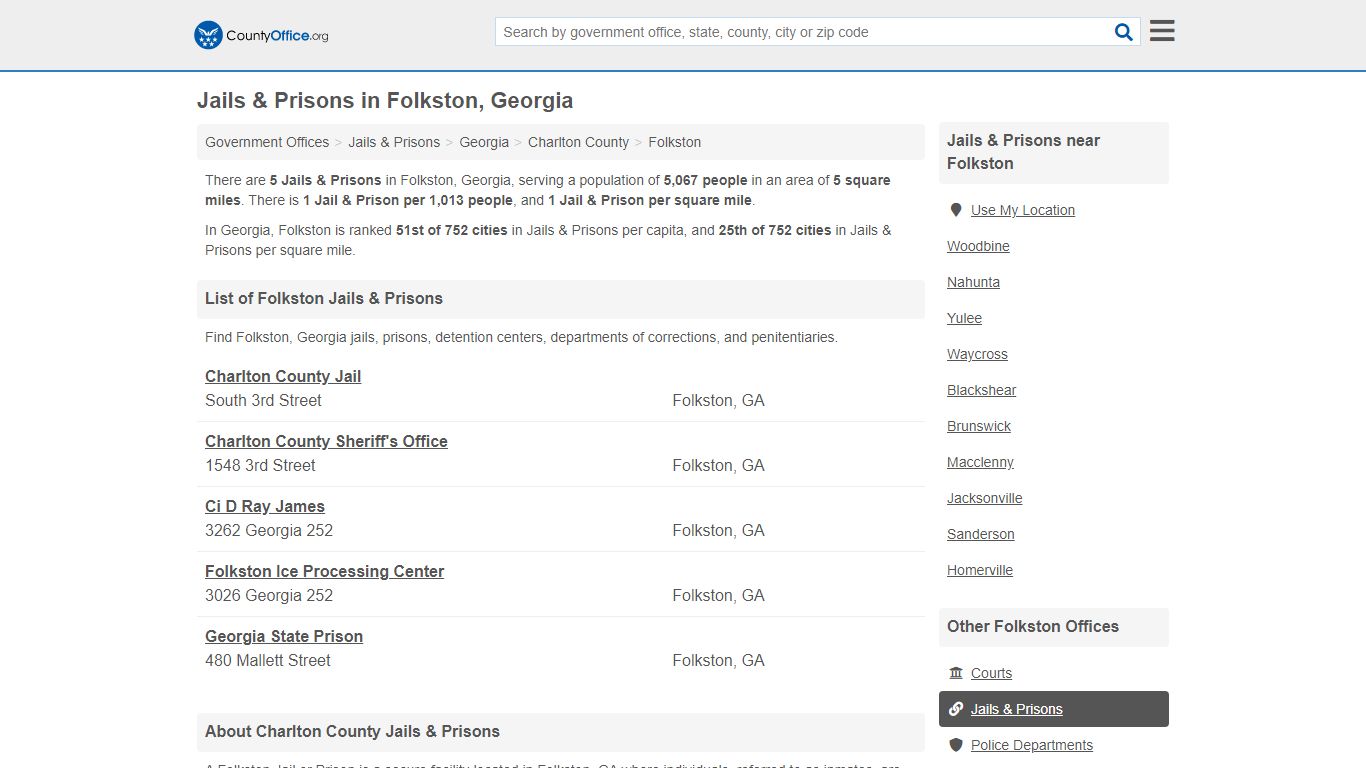
Task: Click List of Folkston Jails & Prisons heading
Action: (x=324, y=298)
